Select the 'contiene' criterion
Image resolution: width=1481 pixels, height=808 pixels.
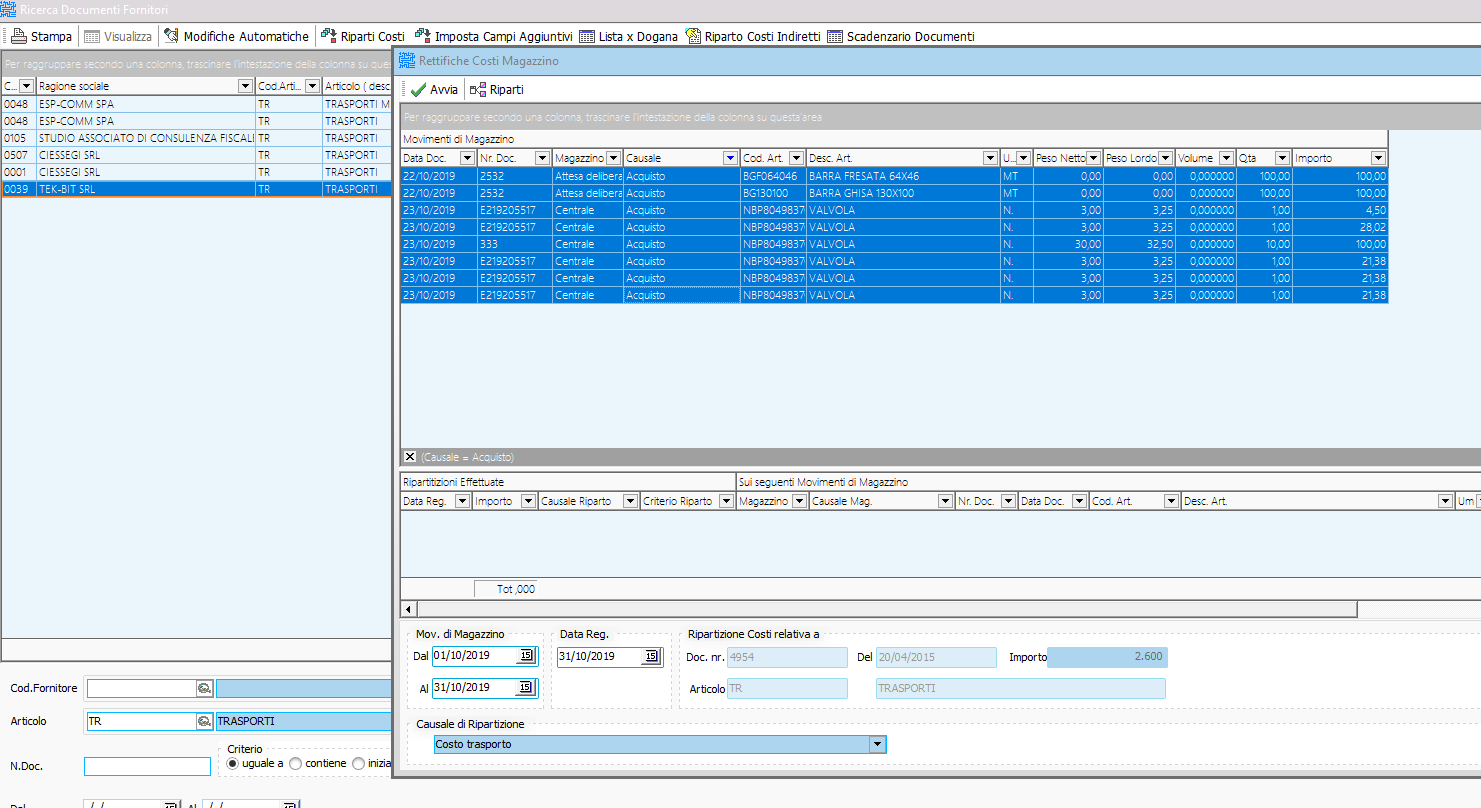click(x=295, y=763)
